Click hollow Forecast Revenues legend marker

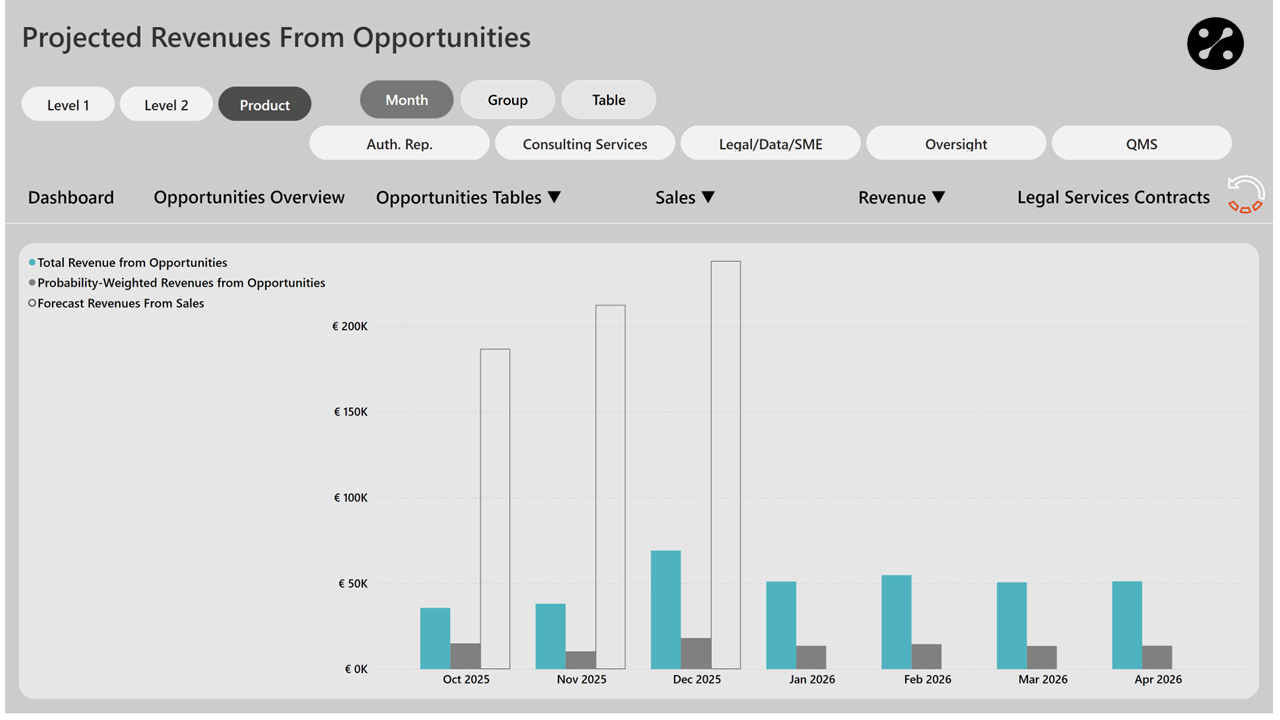click(32, 303)
